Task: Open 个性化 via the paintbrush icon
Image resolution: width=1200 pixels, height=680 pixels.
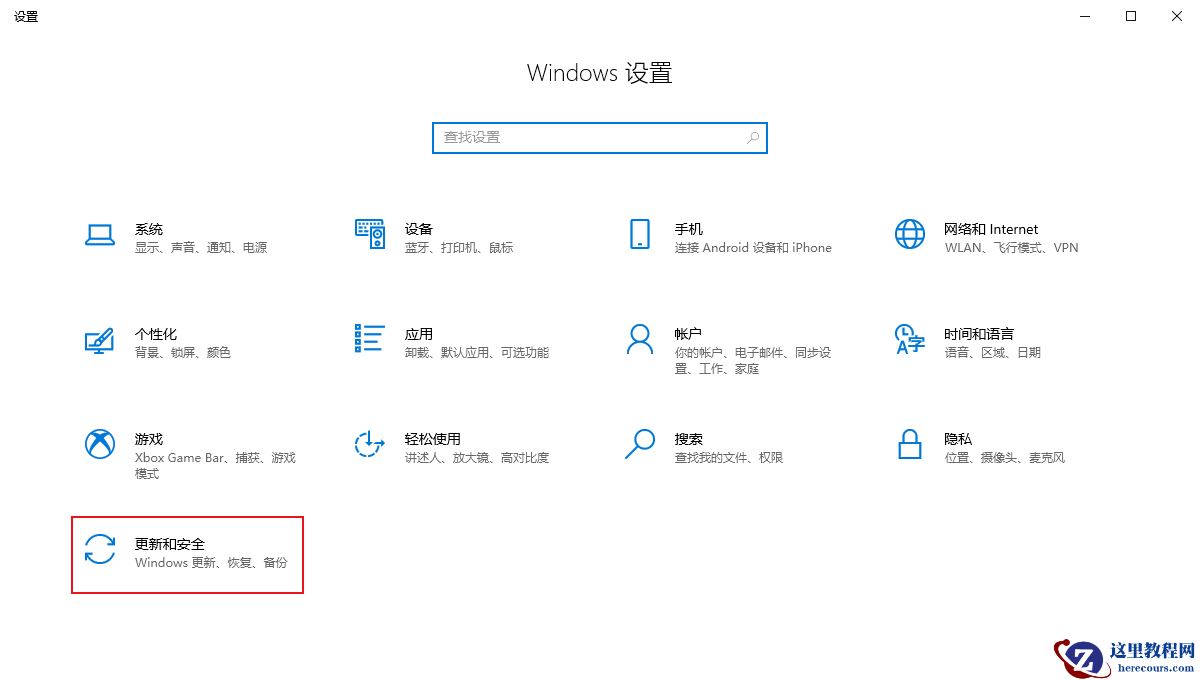Action: point(100,341)
